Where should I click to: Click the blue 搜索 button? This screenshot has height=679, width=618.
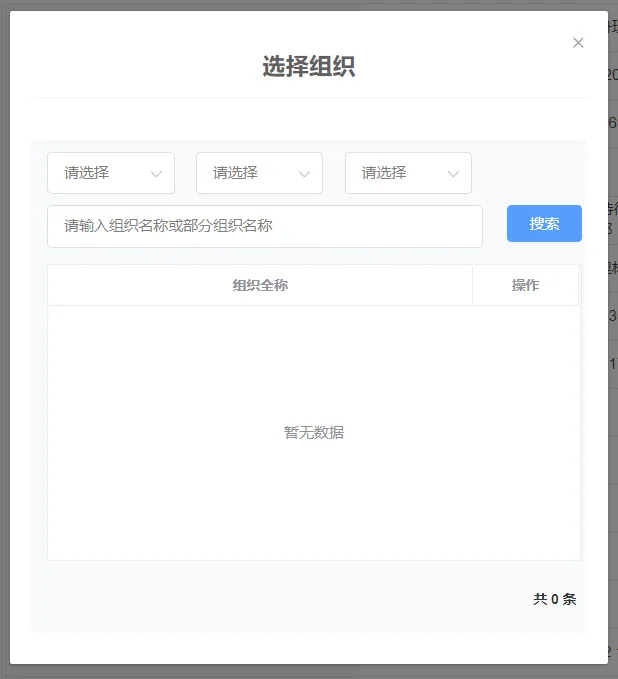click(544, 223)
